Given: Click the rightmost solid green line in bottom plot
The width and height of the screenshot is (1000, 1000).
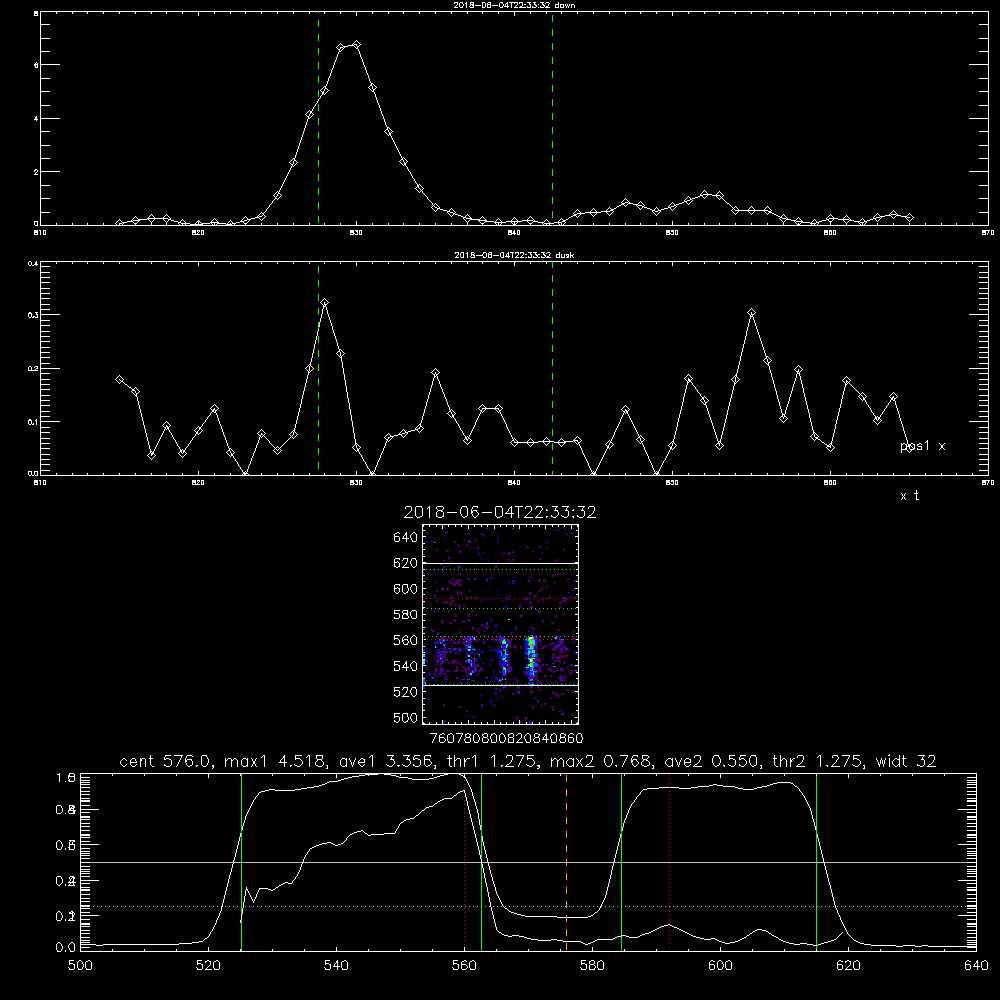Looking at the screenshot, I should 816,861.
